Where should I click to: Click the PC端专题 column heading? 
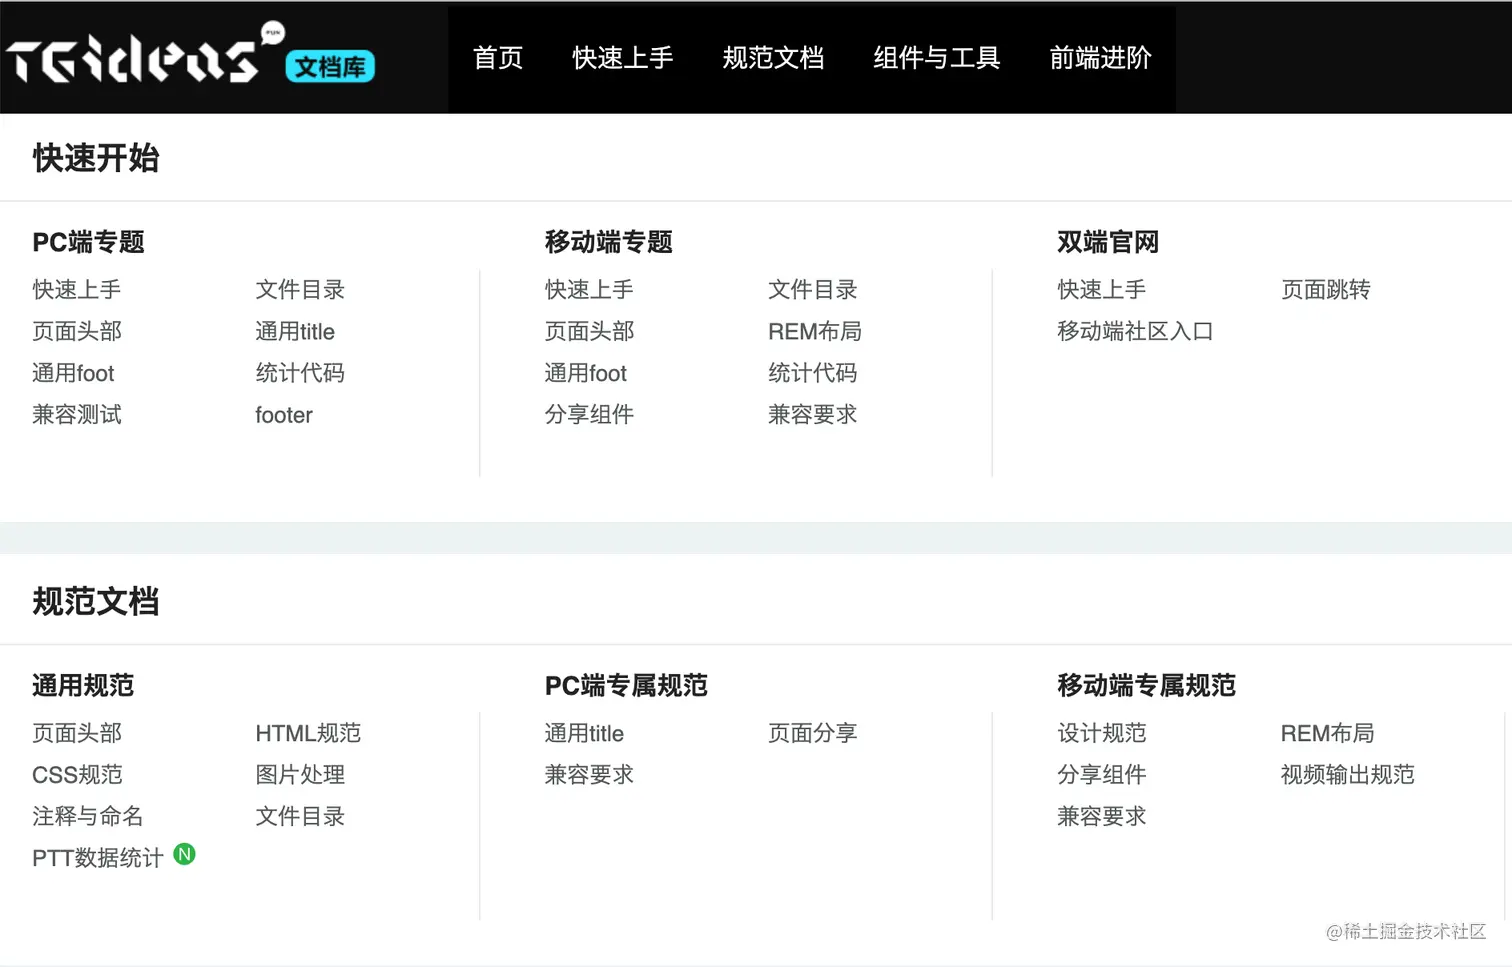(89, 242)
